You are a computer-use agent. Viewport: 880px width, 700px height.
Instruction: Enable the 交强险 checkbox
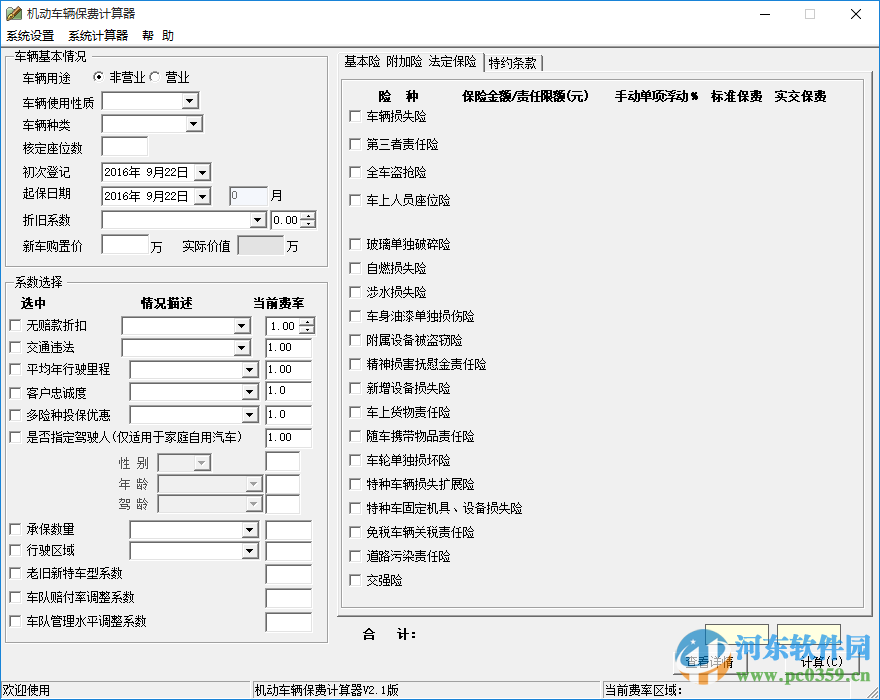(355, 580)
